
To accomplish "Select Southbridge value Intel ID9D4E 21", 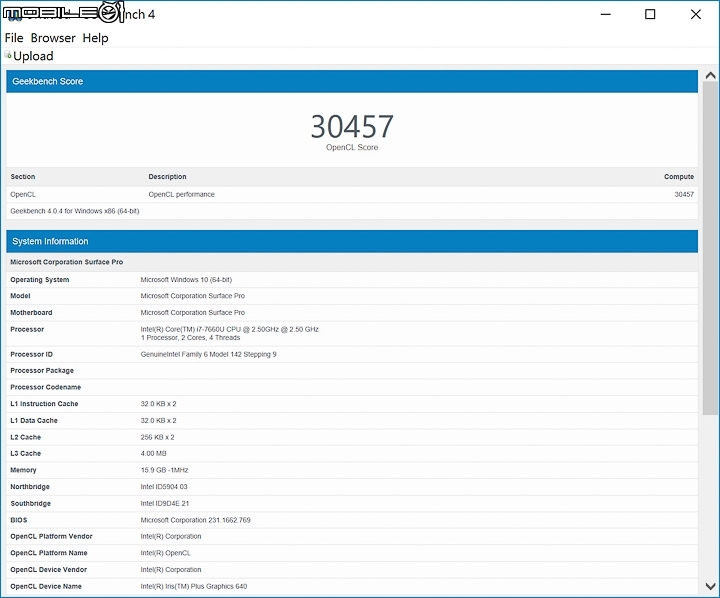I will [x=164, y=503].
